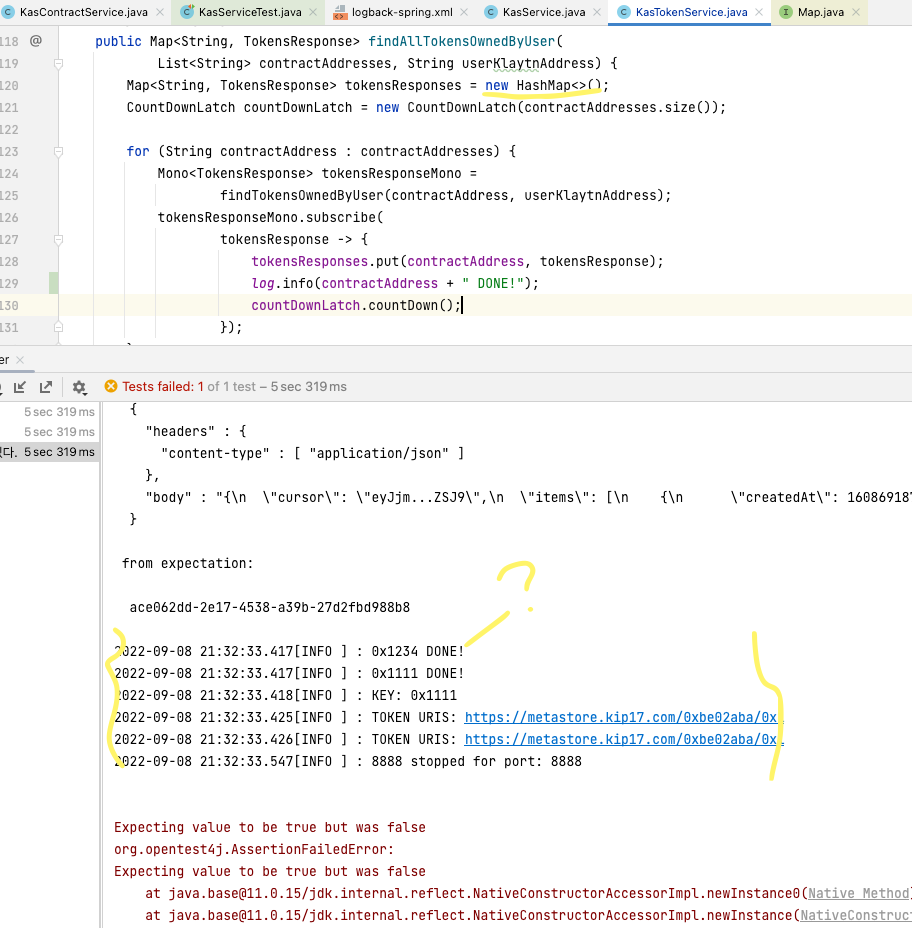The height and width of the screenshot is (928, 912).
Task: Collapse the for loop fold at line 123
Action: 58,151
